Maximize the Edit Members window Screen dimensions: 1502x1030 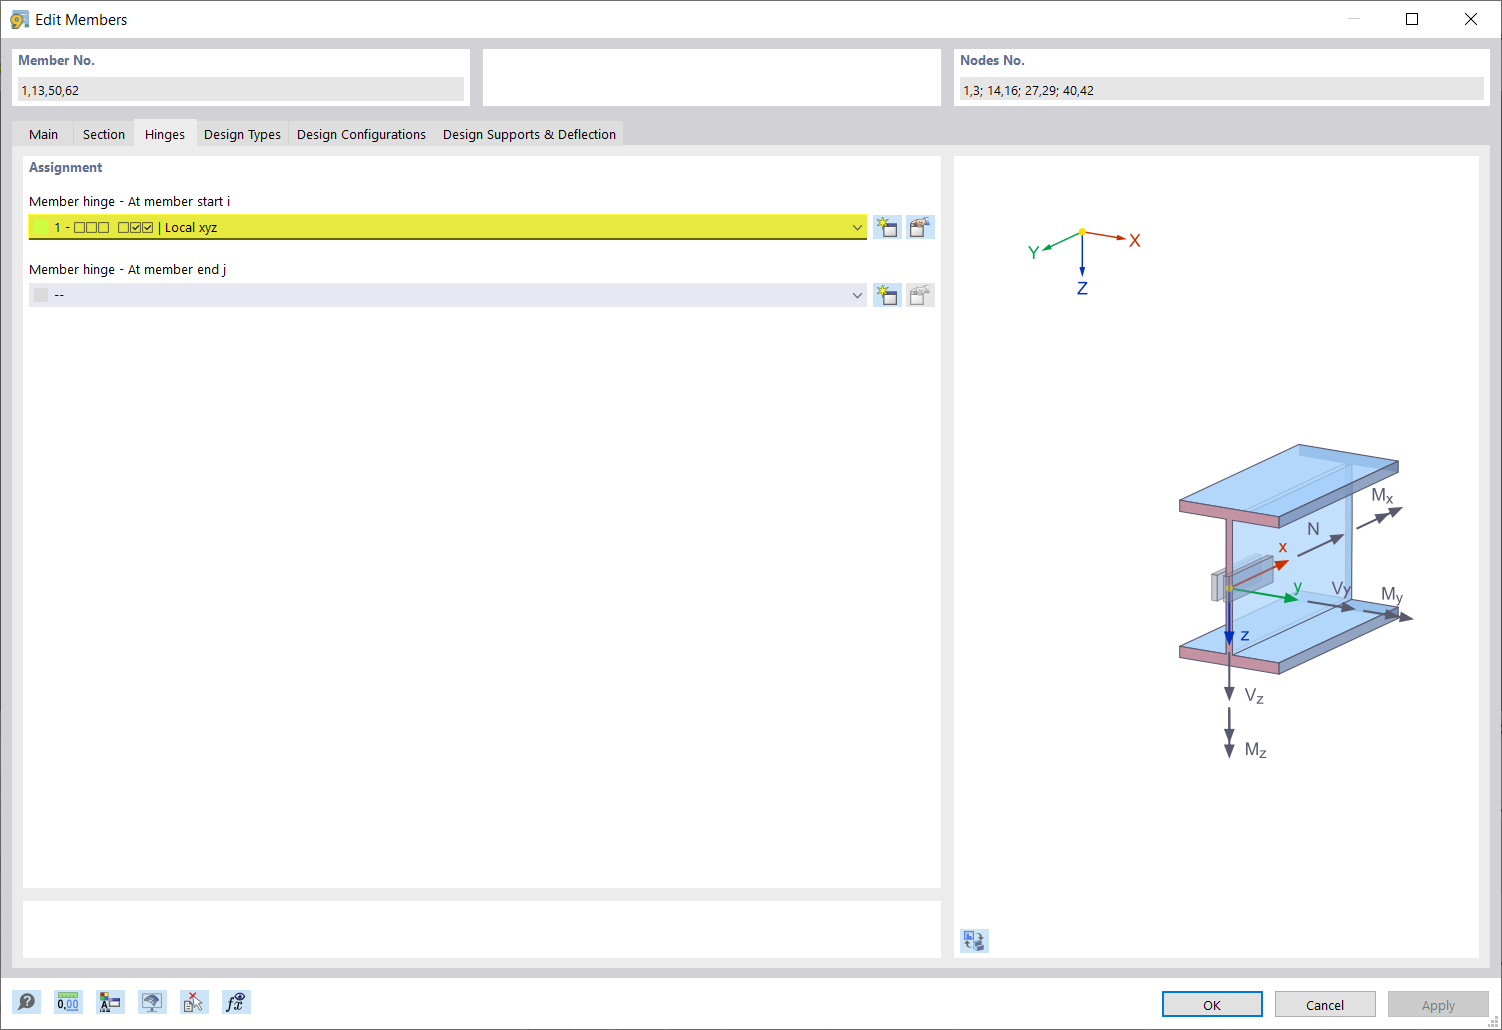point(1412,19)
